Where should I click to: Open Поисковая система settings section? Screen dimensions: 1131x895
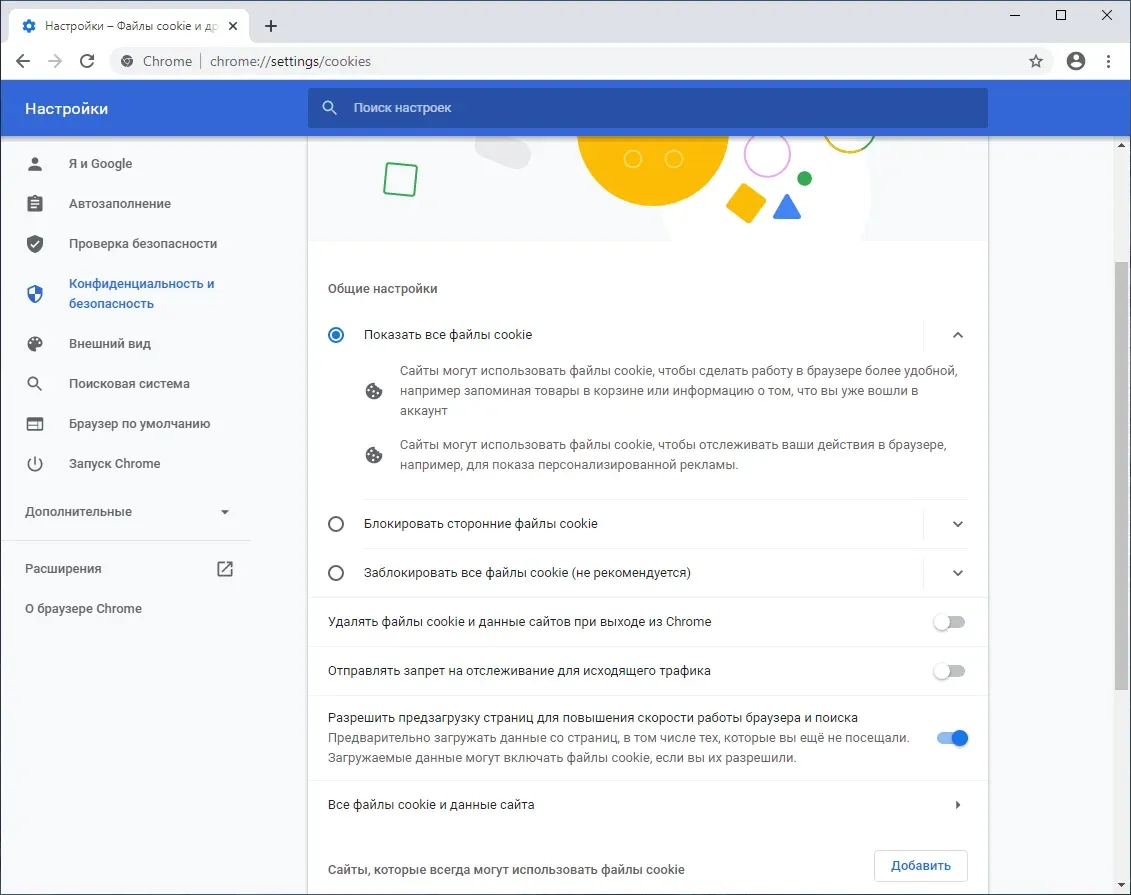click(x=129, y=384)
